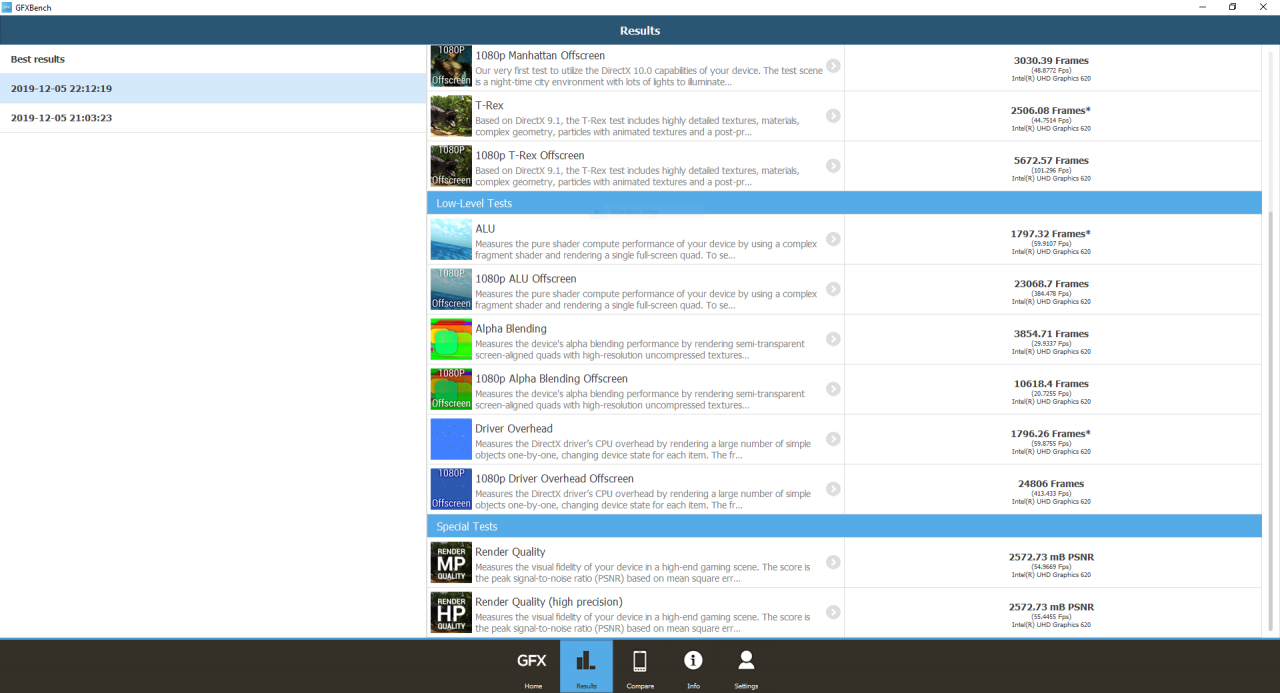Switch to the Results tab
Image resolution: width=1280 pixels, height=693 pixels.
click(586, 666)
